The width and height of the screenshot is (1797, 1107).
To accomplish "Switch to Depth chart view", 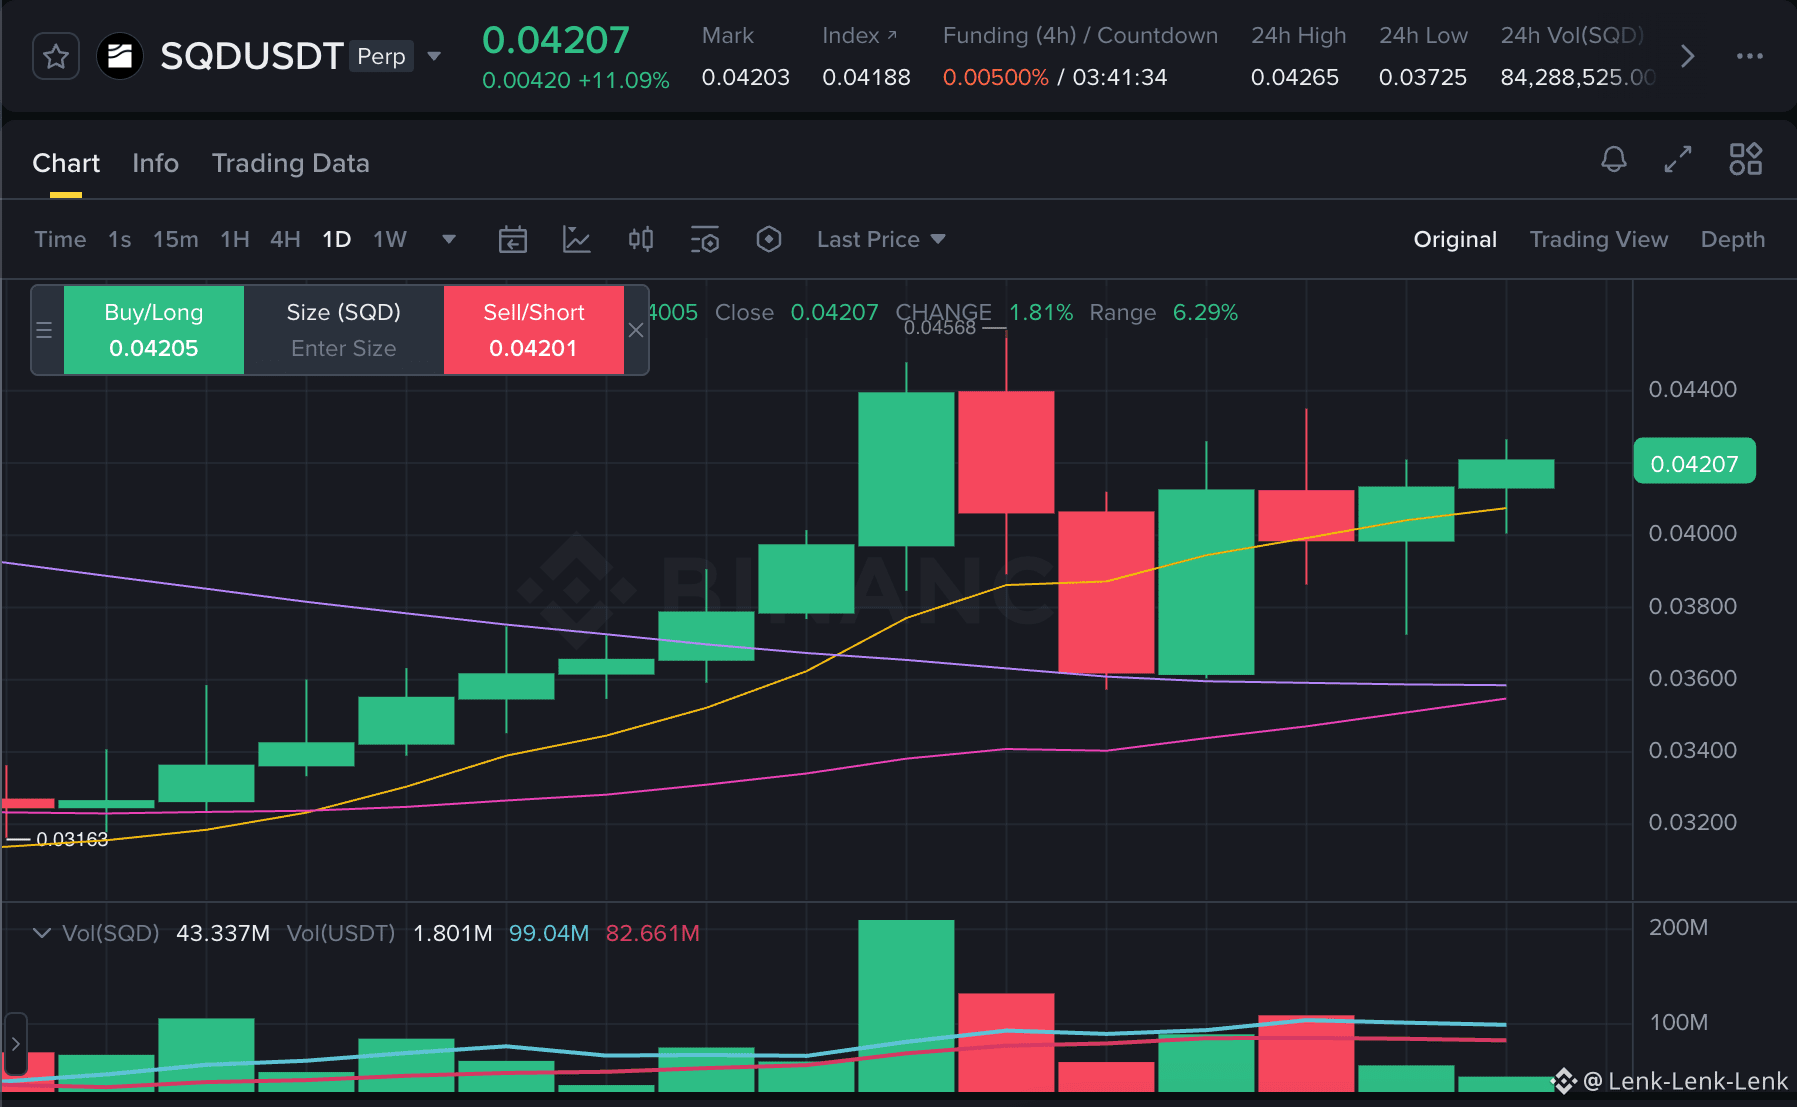I will tap(1733, 239).
